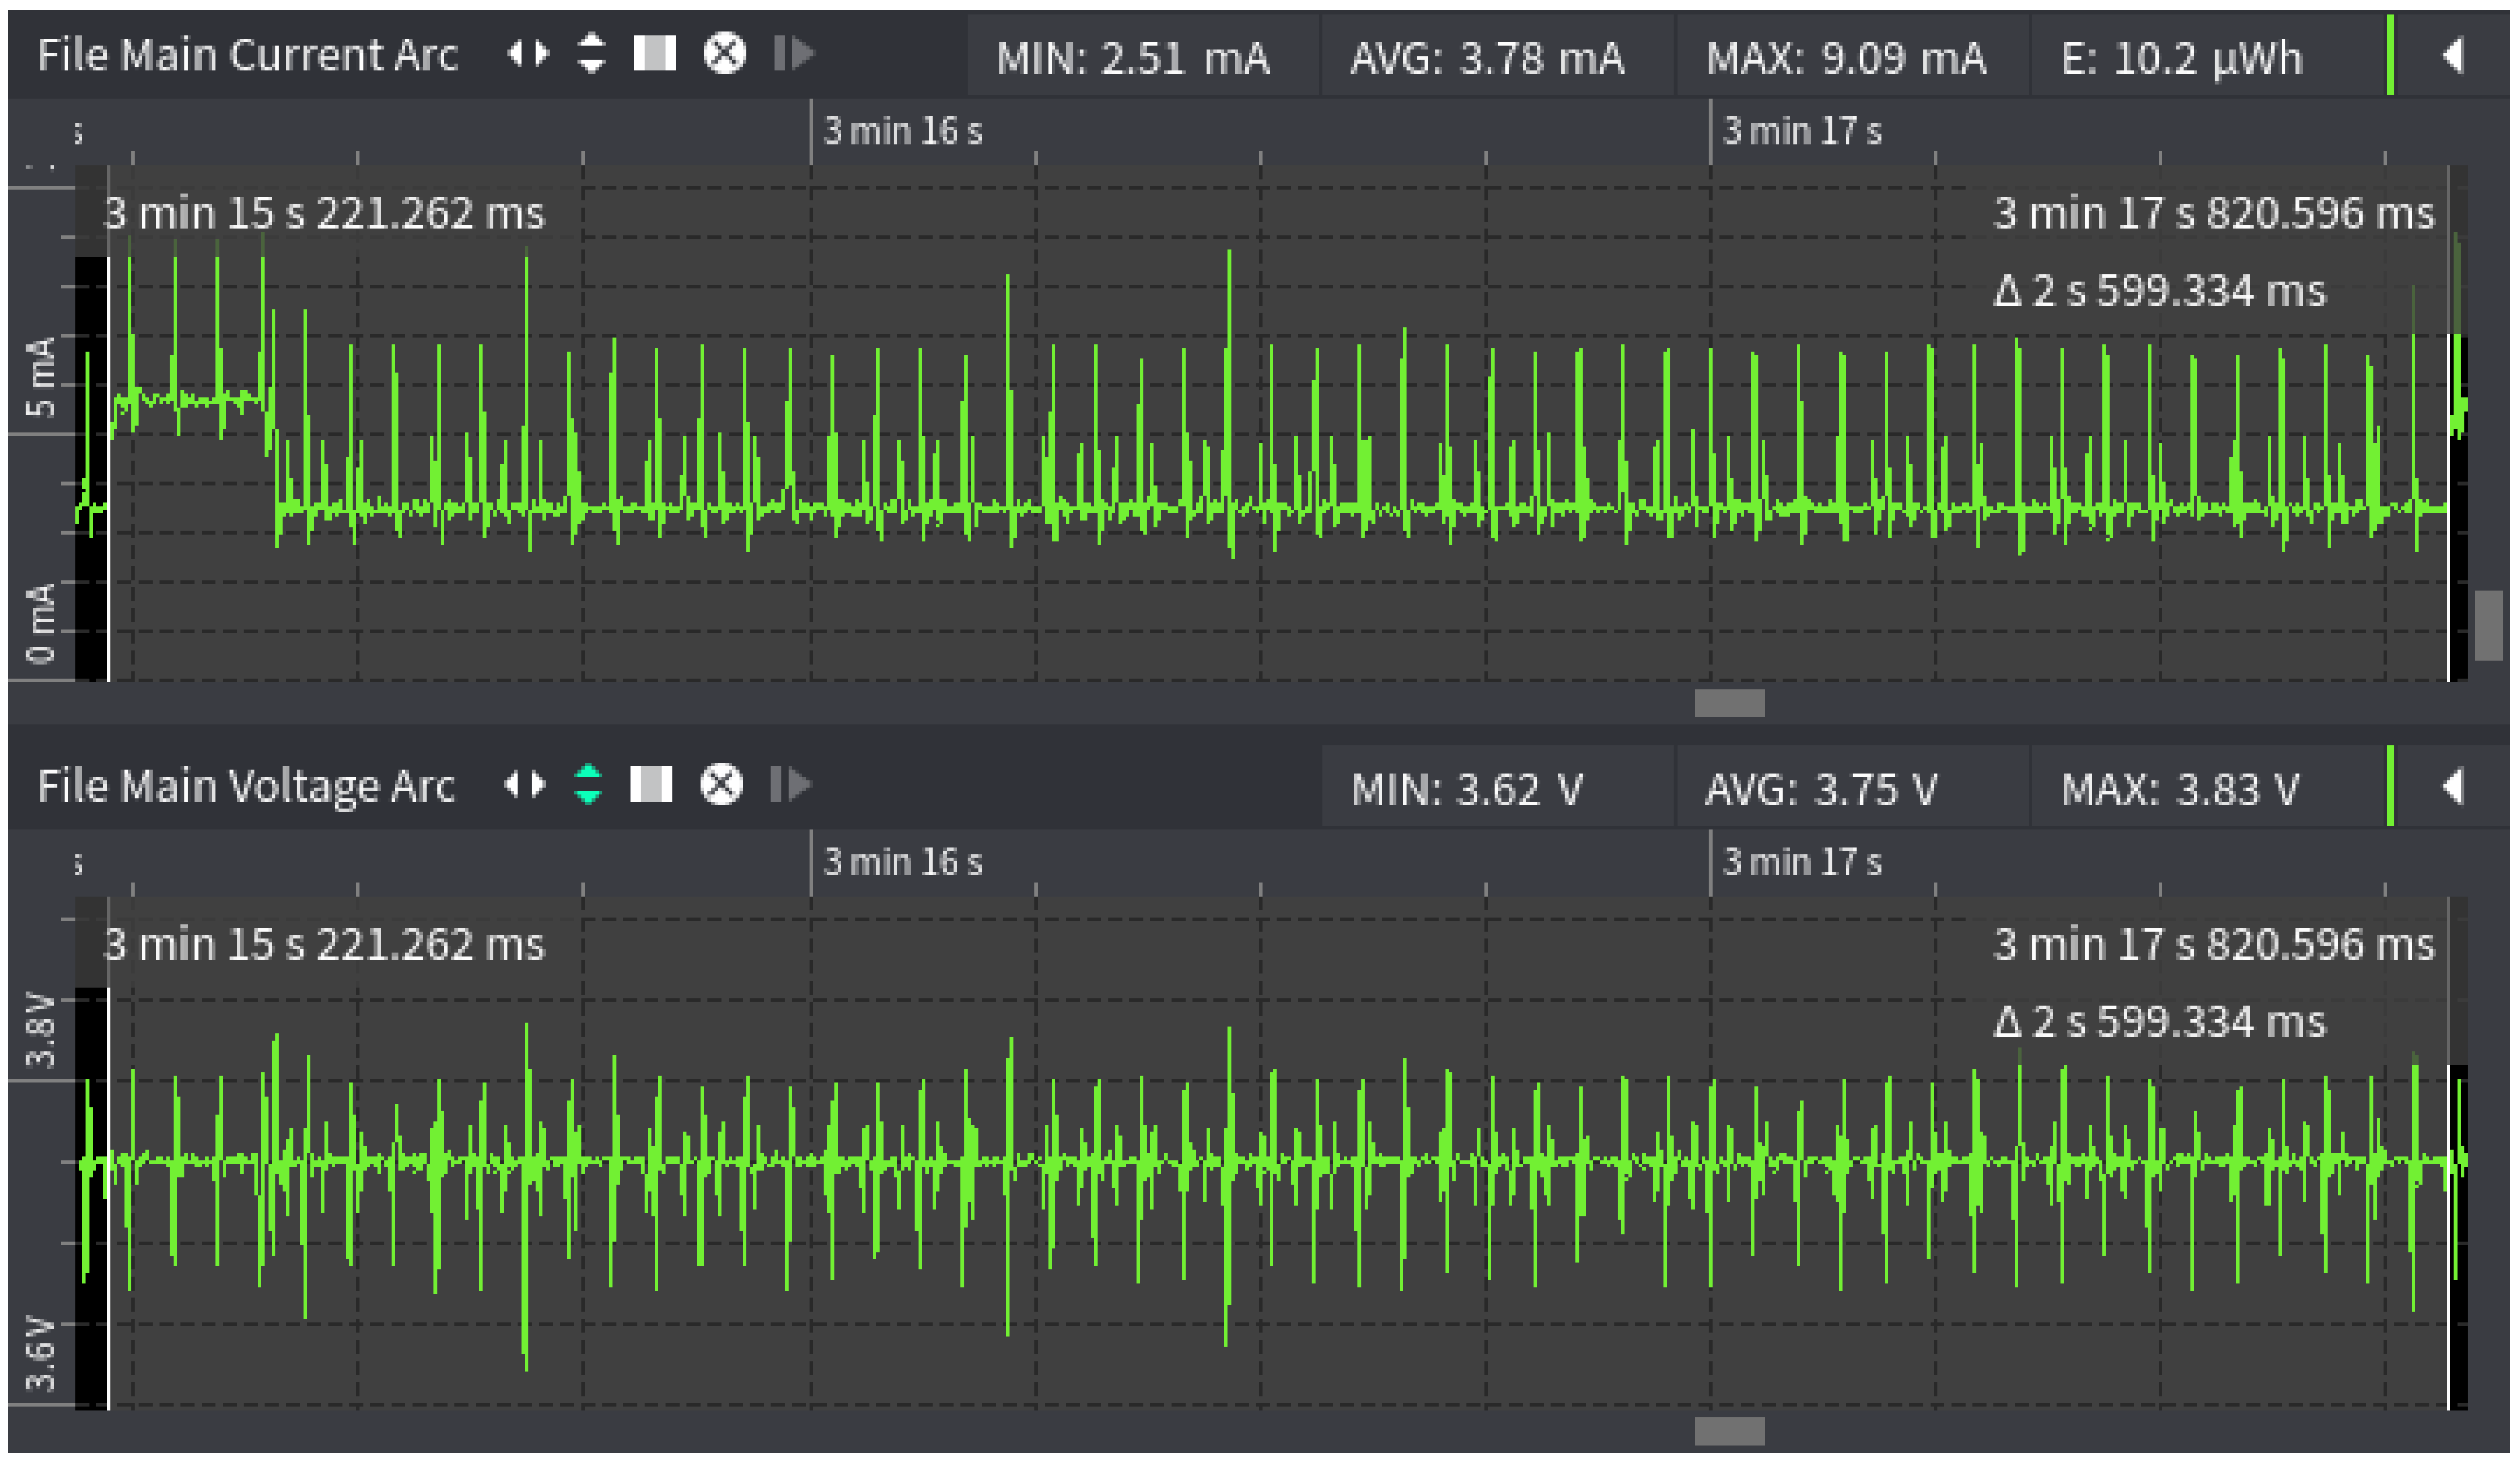Click horizontal zoom arrows on Current Arc
Image resolution: width=2520 pixels, height=1462 pixels.
(x=527, y=54)
